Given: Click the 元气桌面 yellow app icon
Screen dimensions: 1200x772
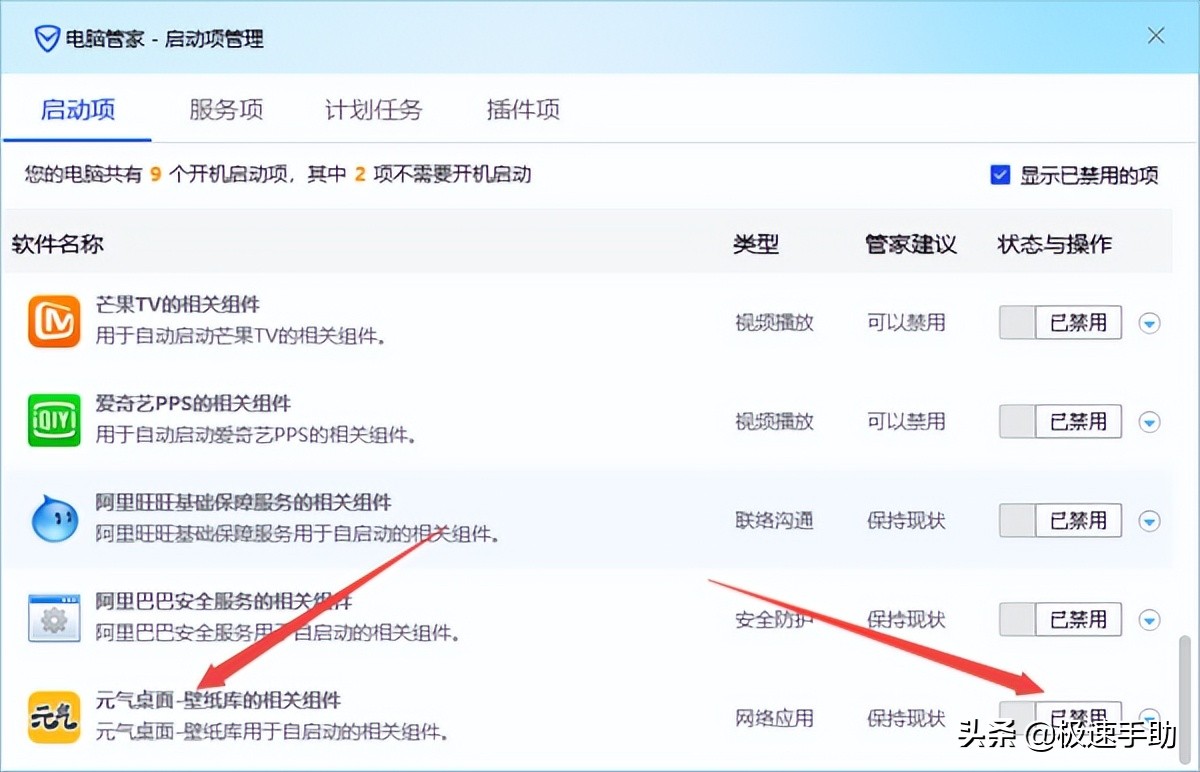Looking at the screenshot, I should pos(54,718).
